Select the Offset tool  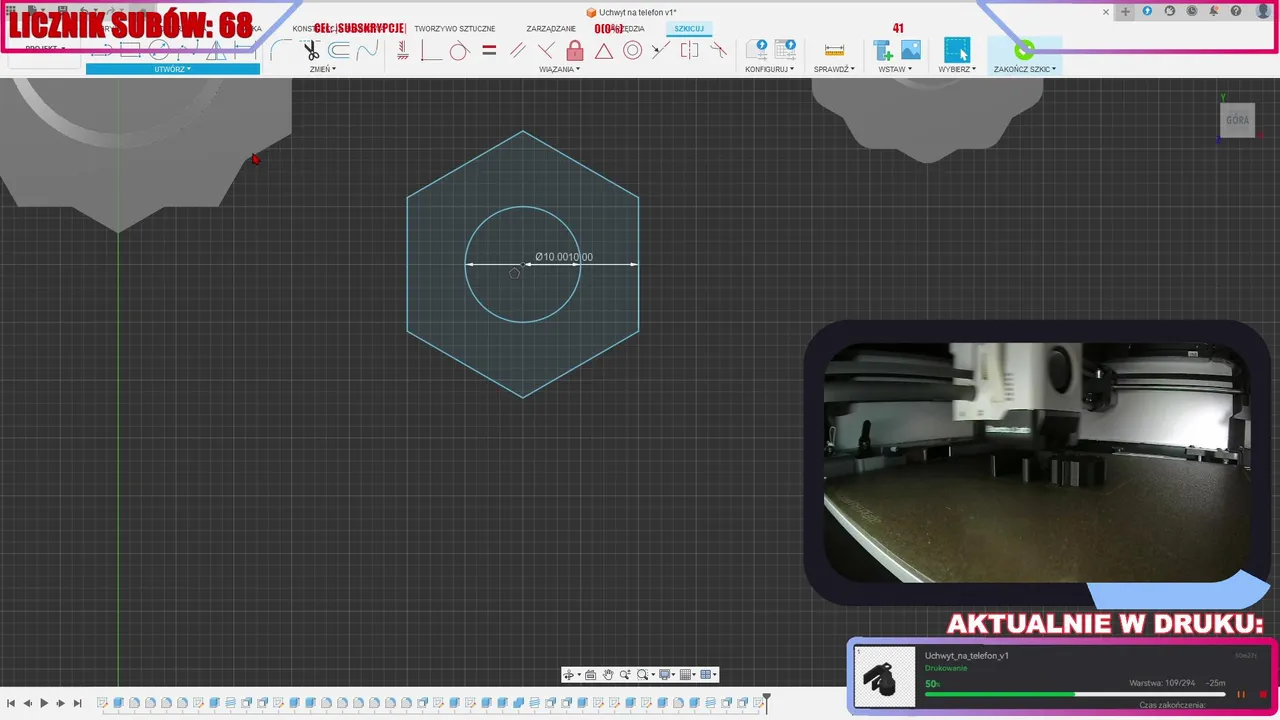339,50
